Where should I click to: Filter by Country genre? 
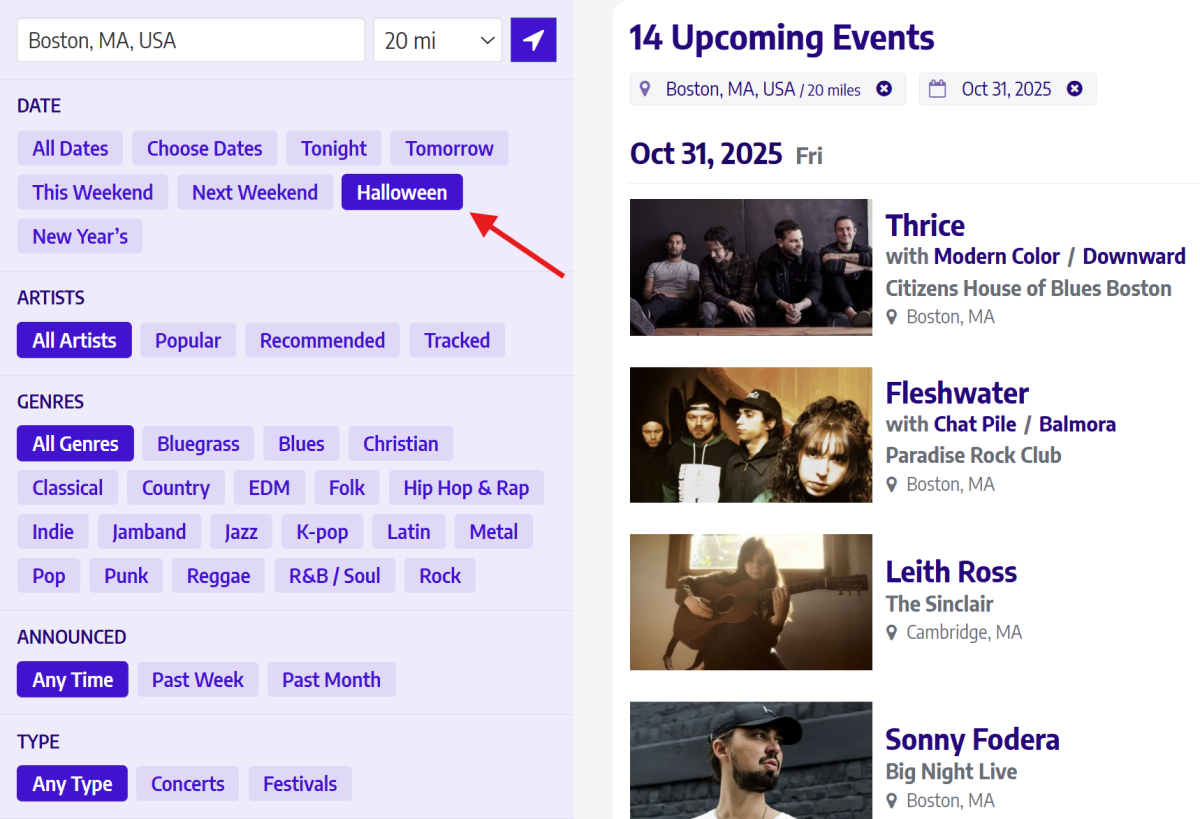pyautogui.click(x=176, y=488)
